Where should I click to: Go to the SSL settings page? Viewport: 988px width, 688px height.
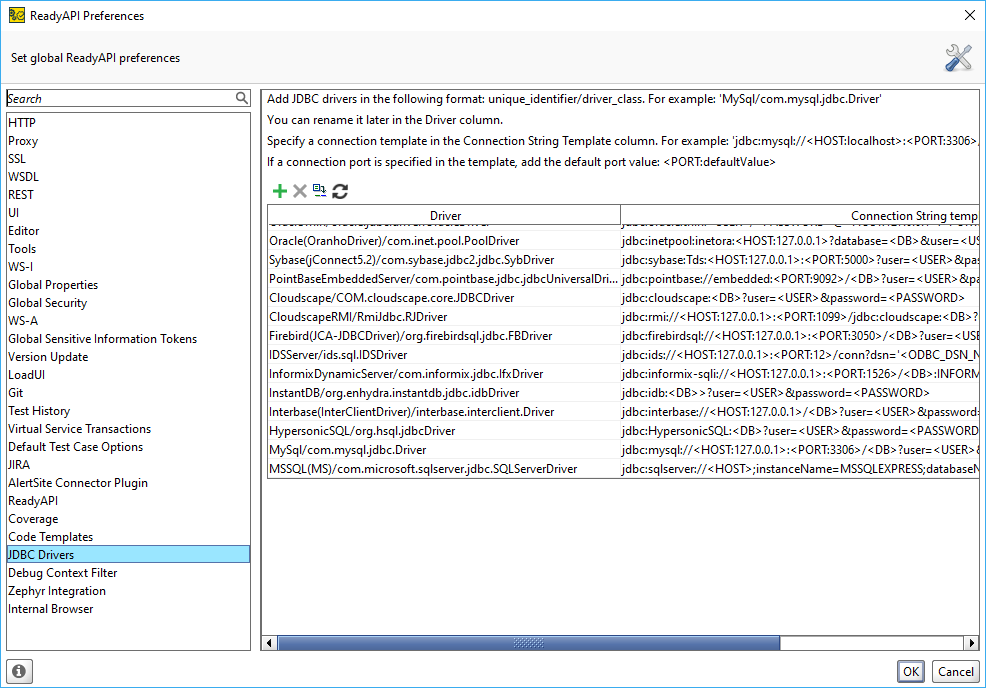pyautogui.click(x=129, y=159)
